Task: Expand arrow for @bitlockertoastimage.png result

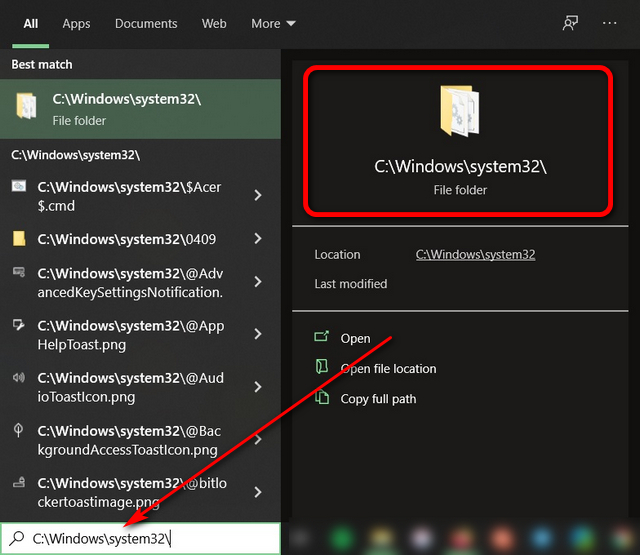Action: pyautogui.click(x=258, y=492)
